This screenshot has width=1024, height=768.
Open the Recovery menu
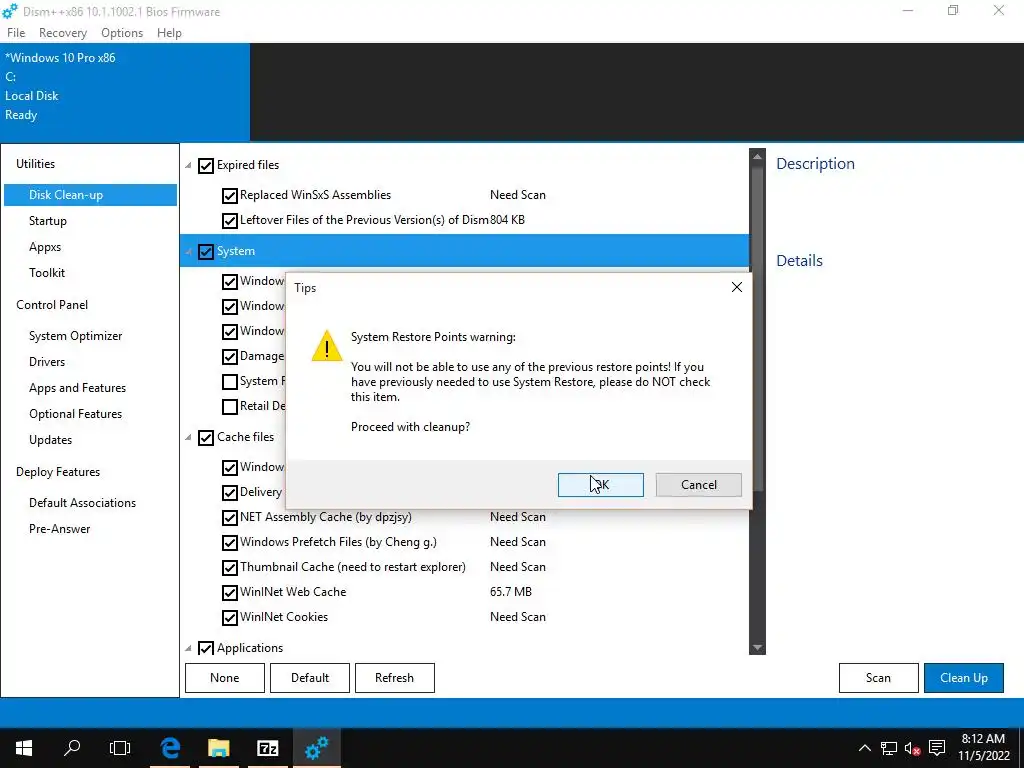click(x=63, y=33)
